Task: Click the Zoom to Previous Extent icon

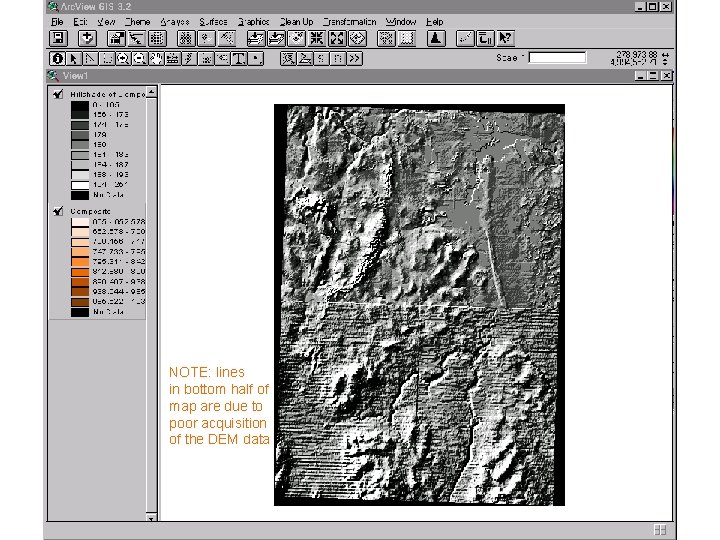Action: 357,38
